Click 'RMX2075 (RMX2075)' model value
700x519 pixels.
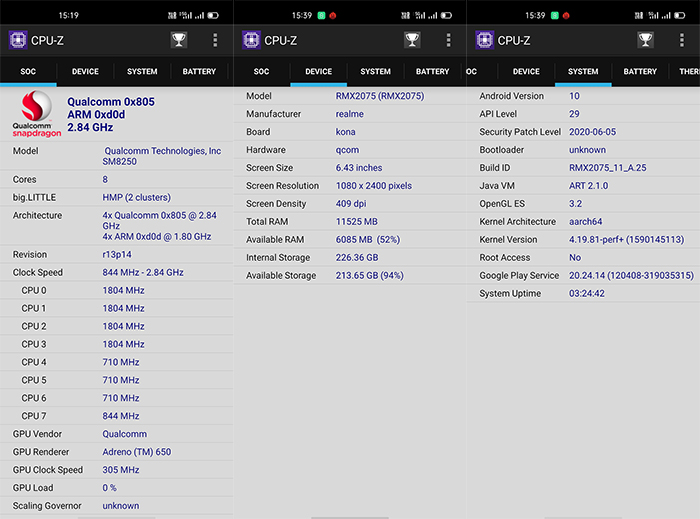click(380, 96)
